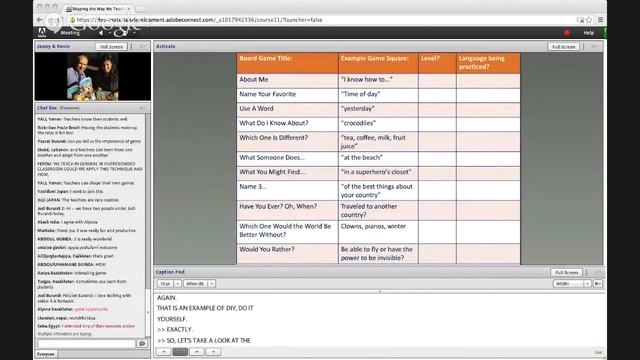640x360 pixels.
Task: Make the Caption Pod full screen
Action: [567, 272]
